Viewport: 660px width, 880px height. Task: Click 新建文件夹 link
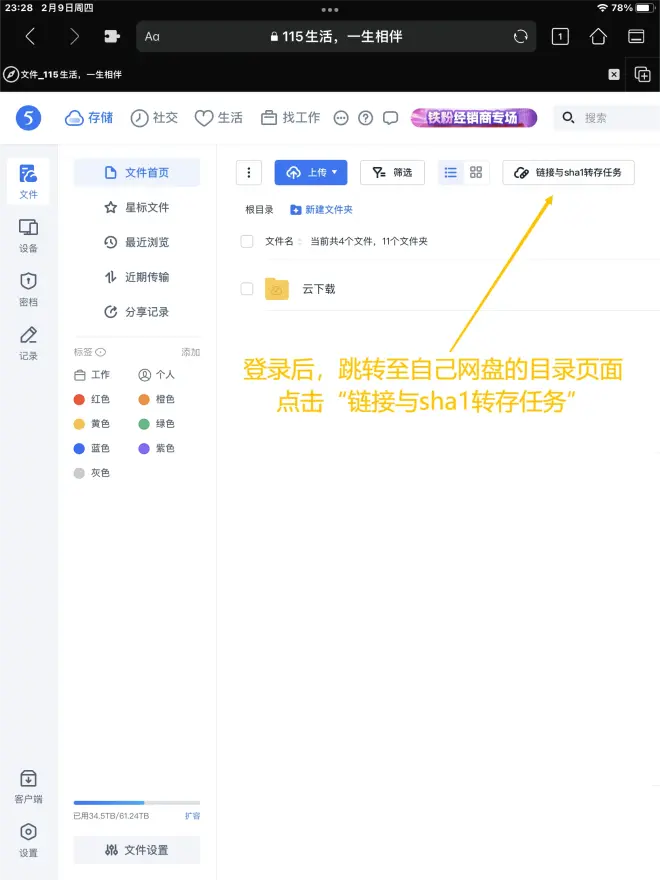pyautogui.click(x=322, y=209)
